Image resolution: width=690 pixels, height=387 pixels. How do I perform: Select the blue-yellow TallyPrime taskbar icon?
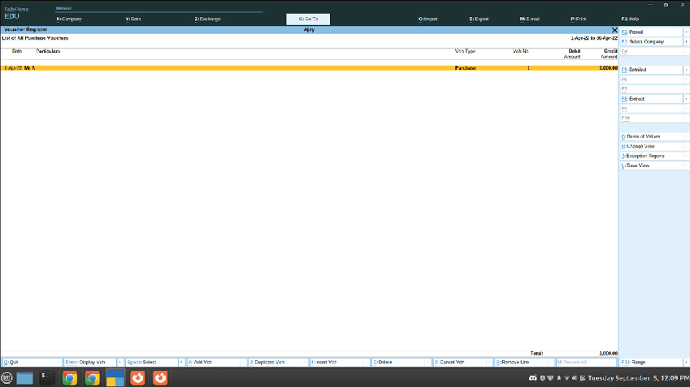point(115,378)
